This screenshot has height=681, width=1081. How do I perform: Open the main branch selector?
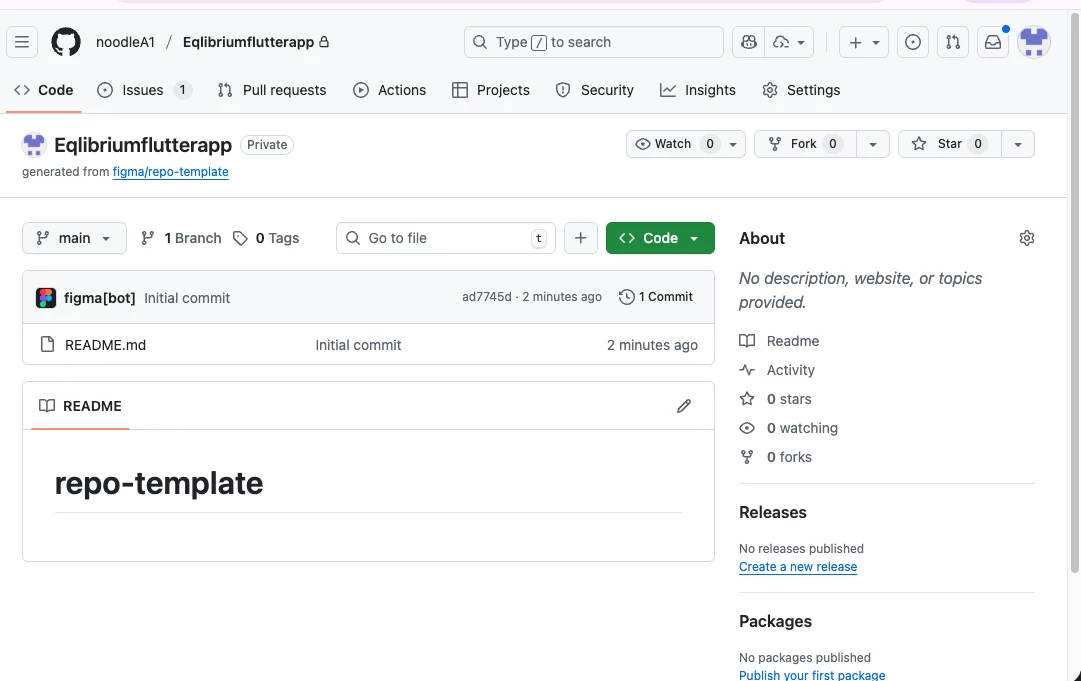[74, 238]
